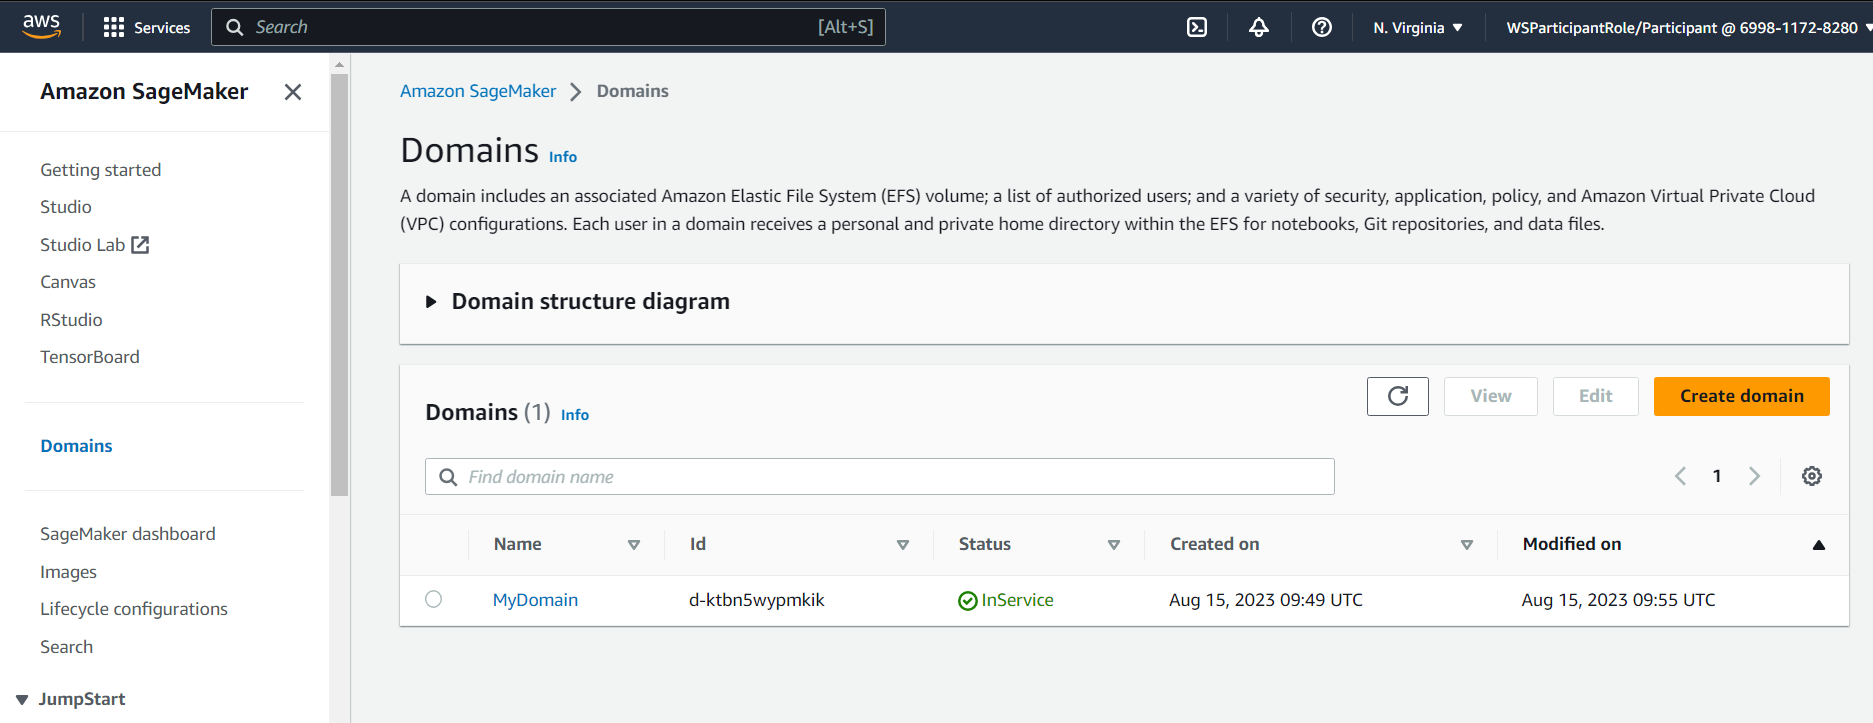Open Canvas in sidebar
Viewport: 1873px width, 723px height.
point(68,282)
